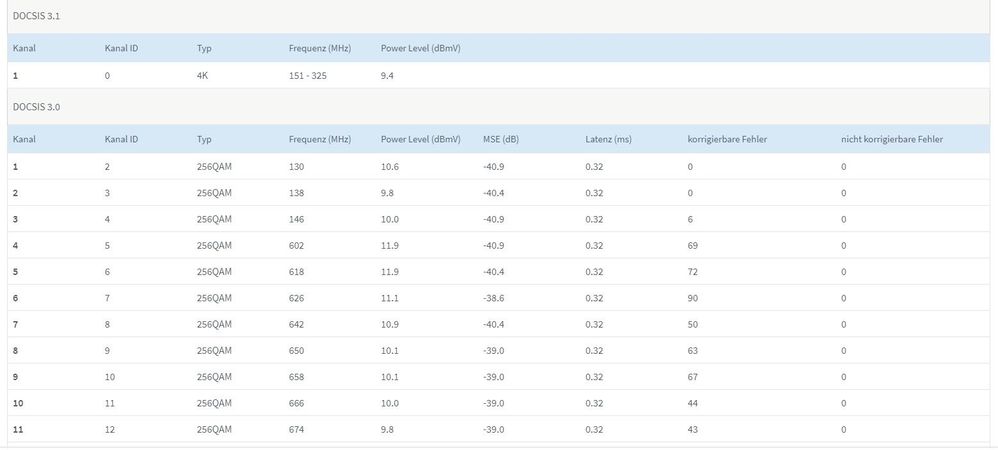Click the 130 MHz frequency cell
This screenshot has width=998, height=450.
[296, 166]
